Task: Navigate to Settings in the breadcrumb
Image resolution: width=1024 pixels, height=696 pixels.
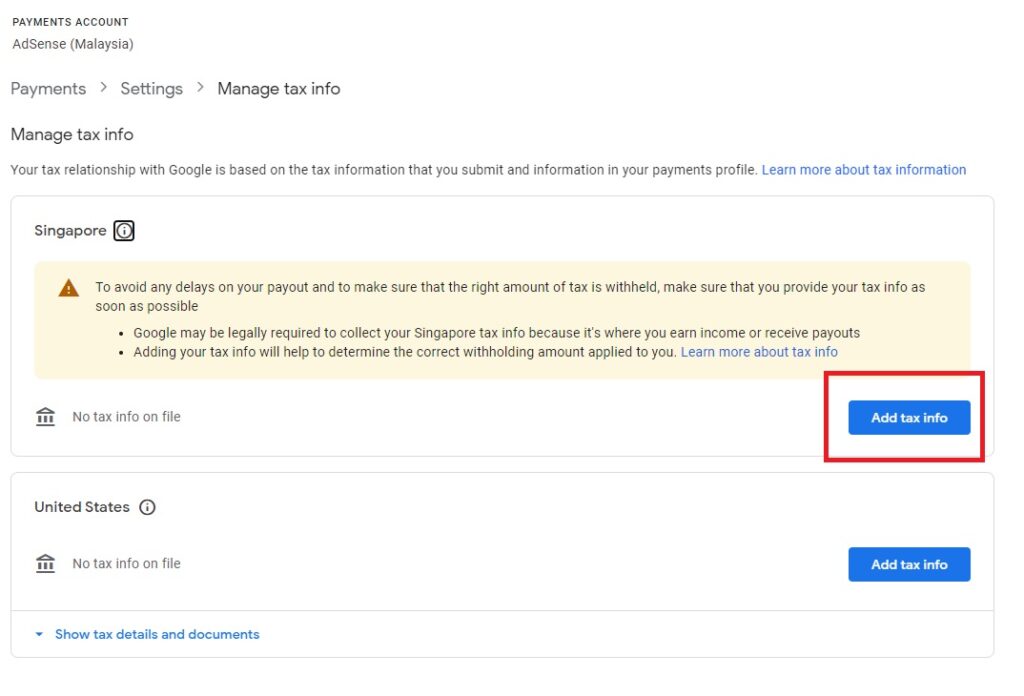Action: (151, 89)
